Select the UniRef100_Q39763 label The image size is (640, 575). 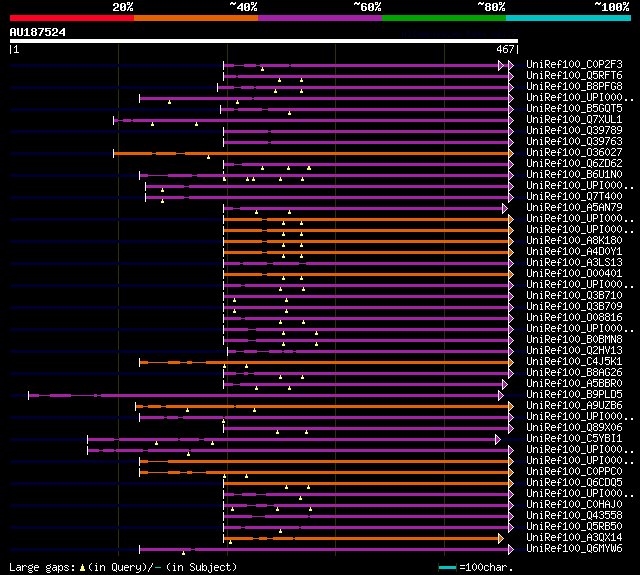coord(574,142)
